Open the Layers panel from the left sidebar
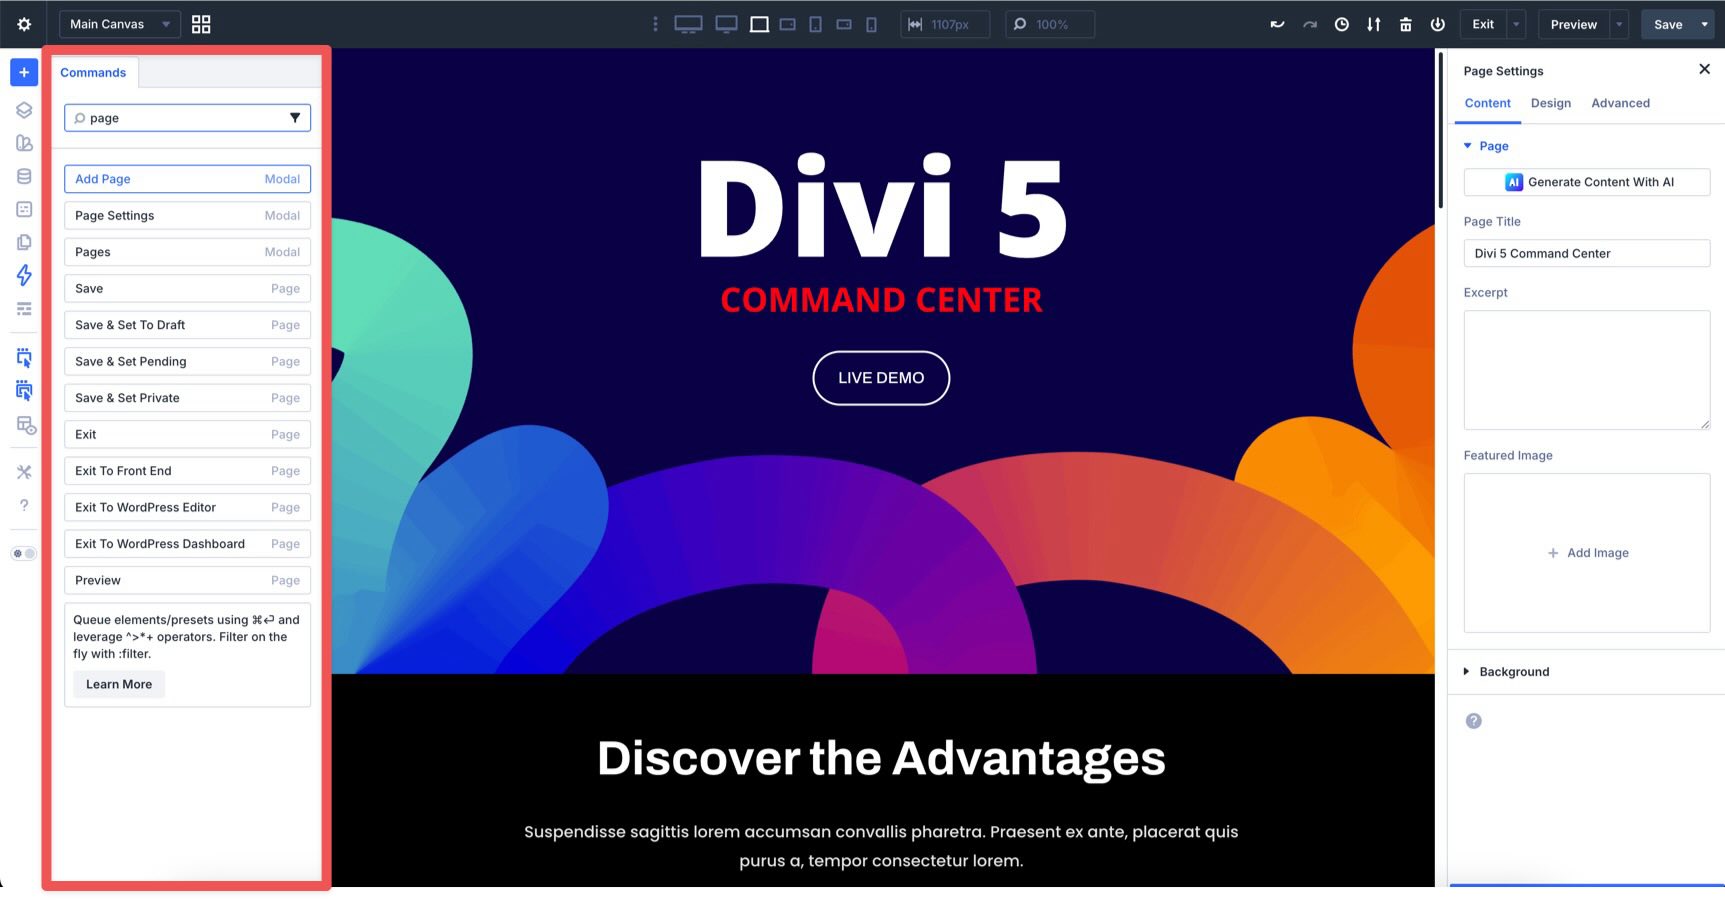The height and width of the screenshot is (901, 1725). point(23,110)
